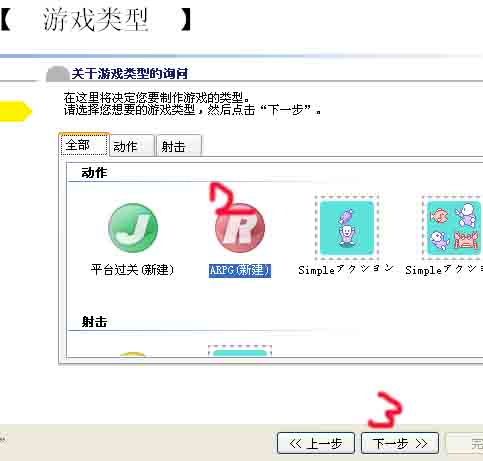Click the 关于游戏类型的询问 heading
This screenshot has width=483, height=461.
click(x=130, y=74)
